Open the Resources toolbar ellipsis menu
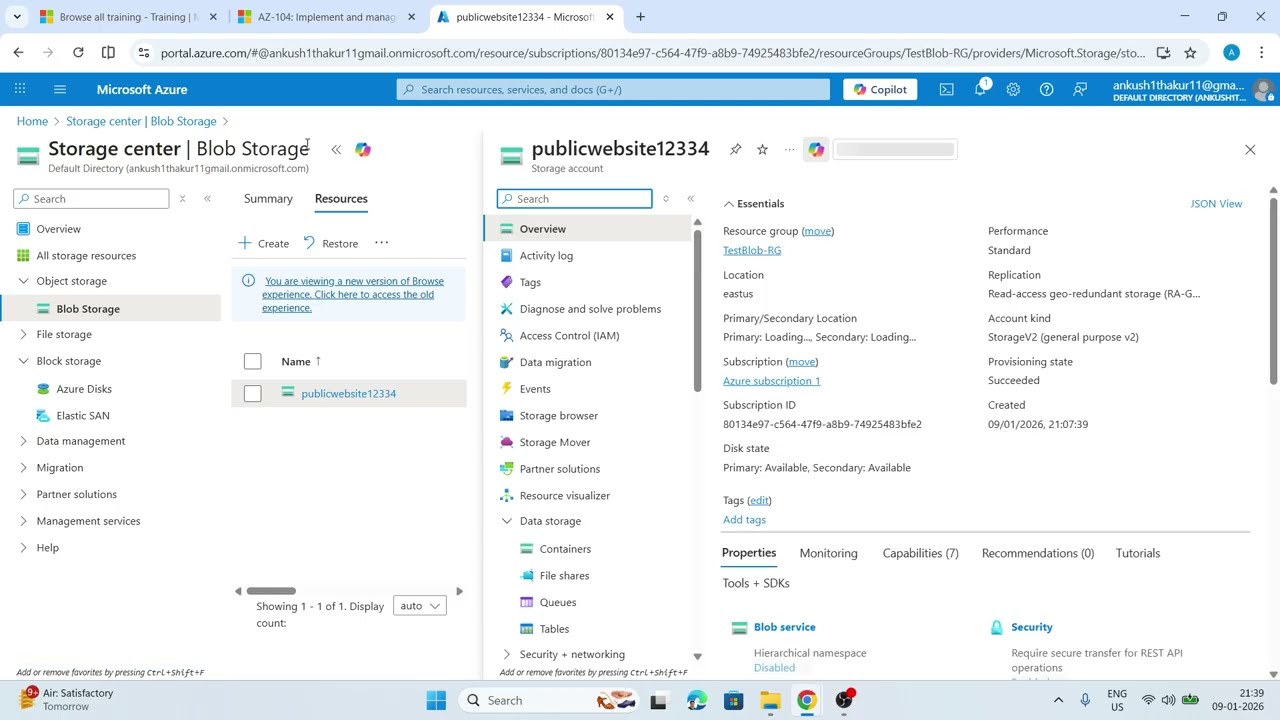 (x=381, y=243)
